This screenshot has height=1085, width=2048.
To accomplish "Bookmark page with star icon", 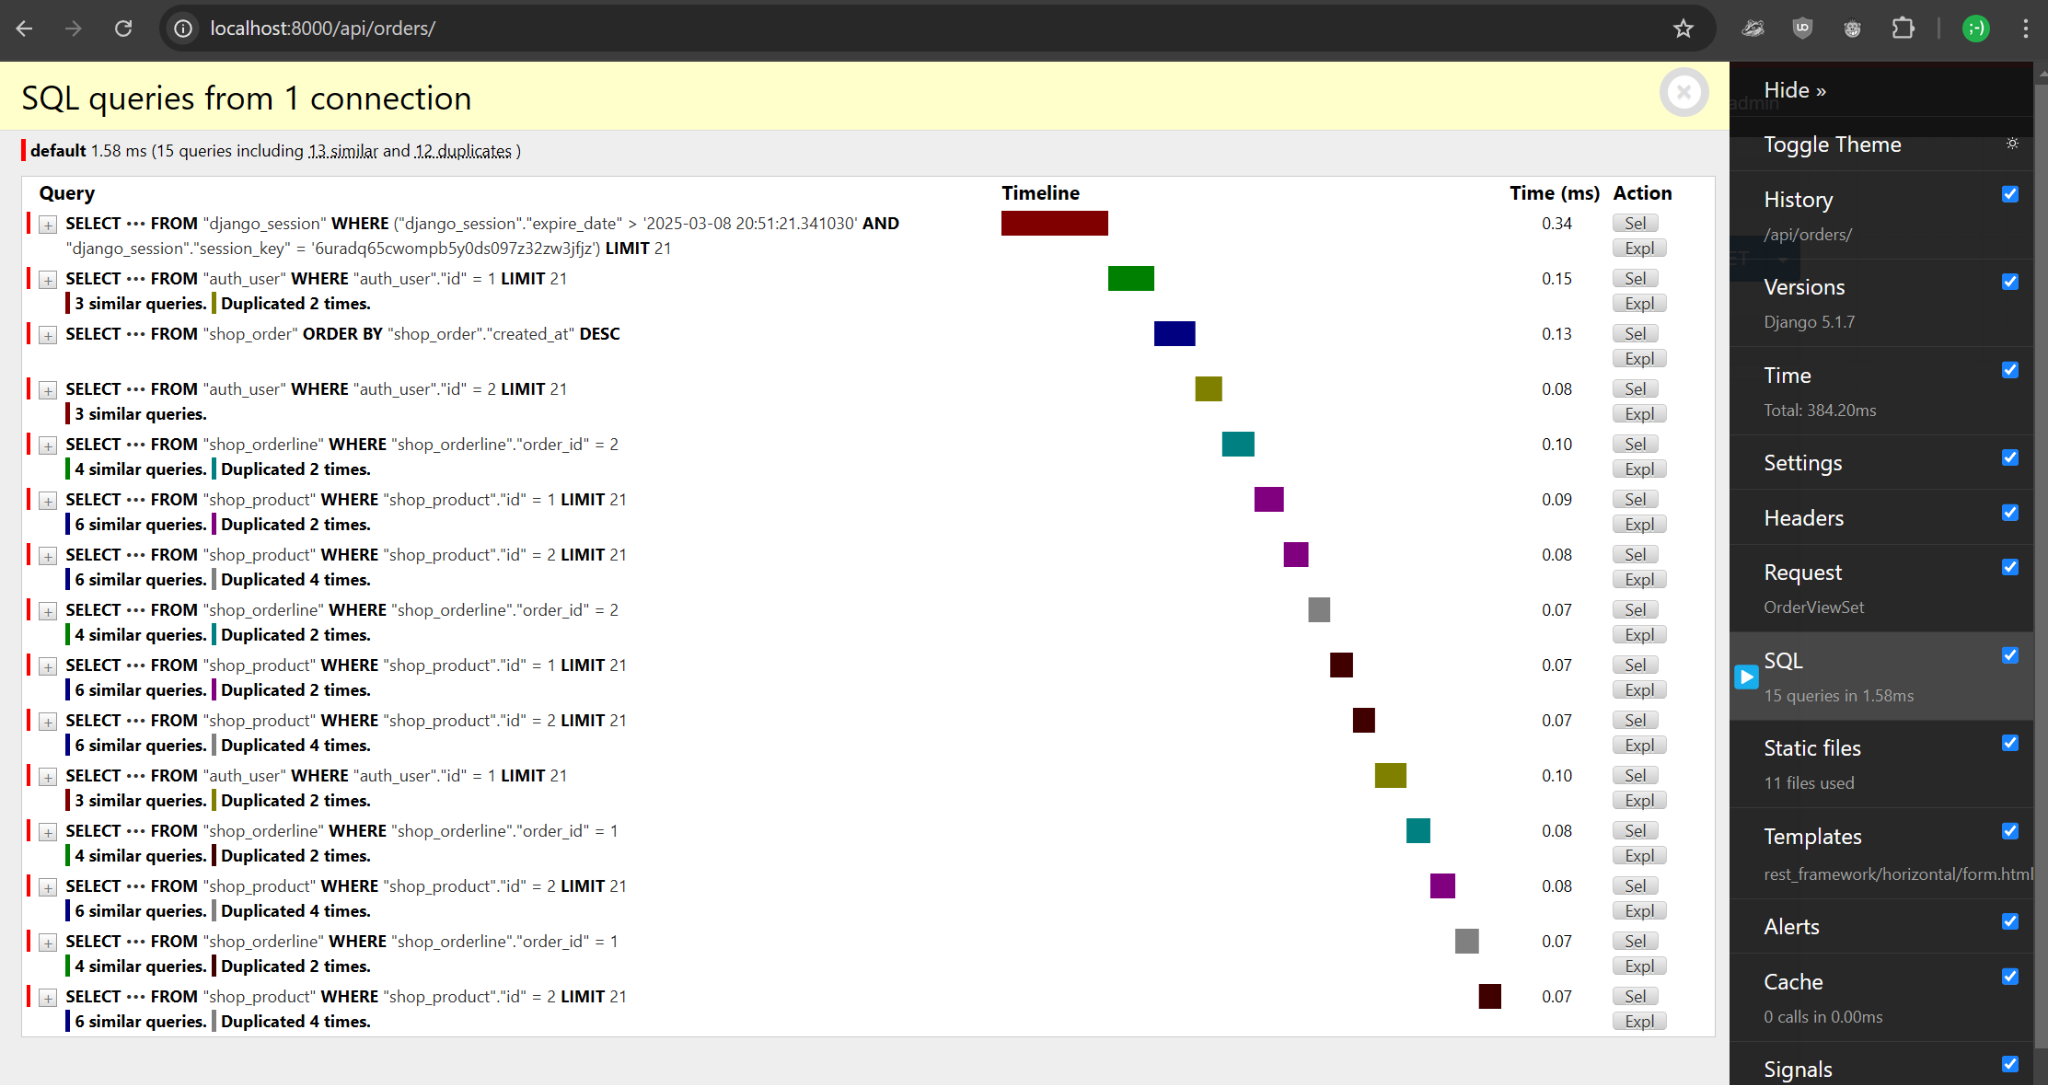I will 1684,28.
